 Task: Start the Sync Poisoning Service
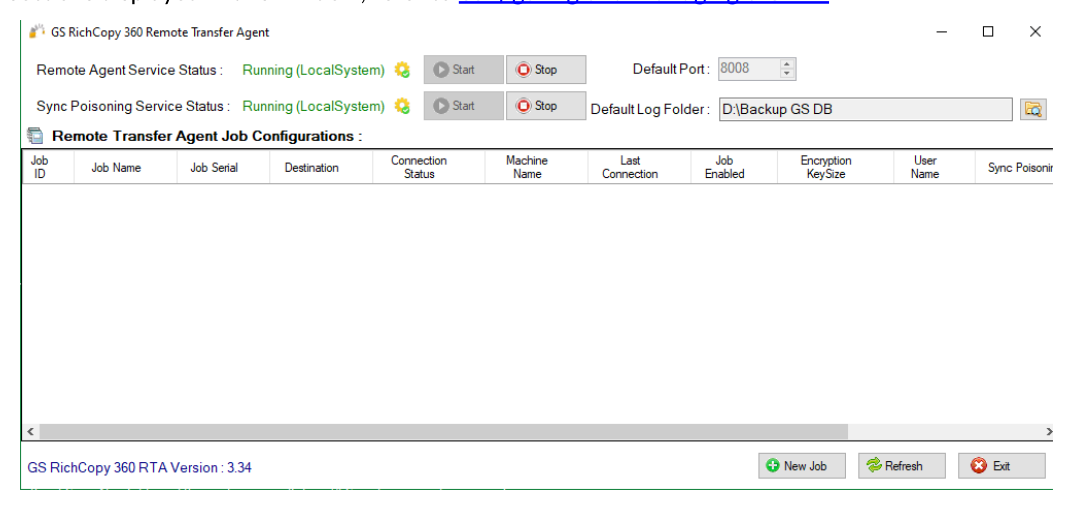pyautogui.click(x=463, y=105)
